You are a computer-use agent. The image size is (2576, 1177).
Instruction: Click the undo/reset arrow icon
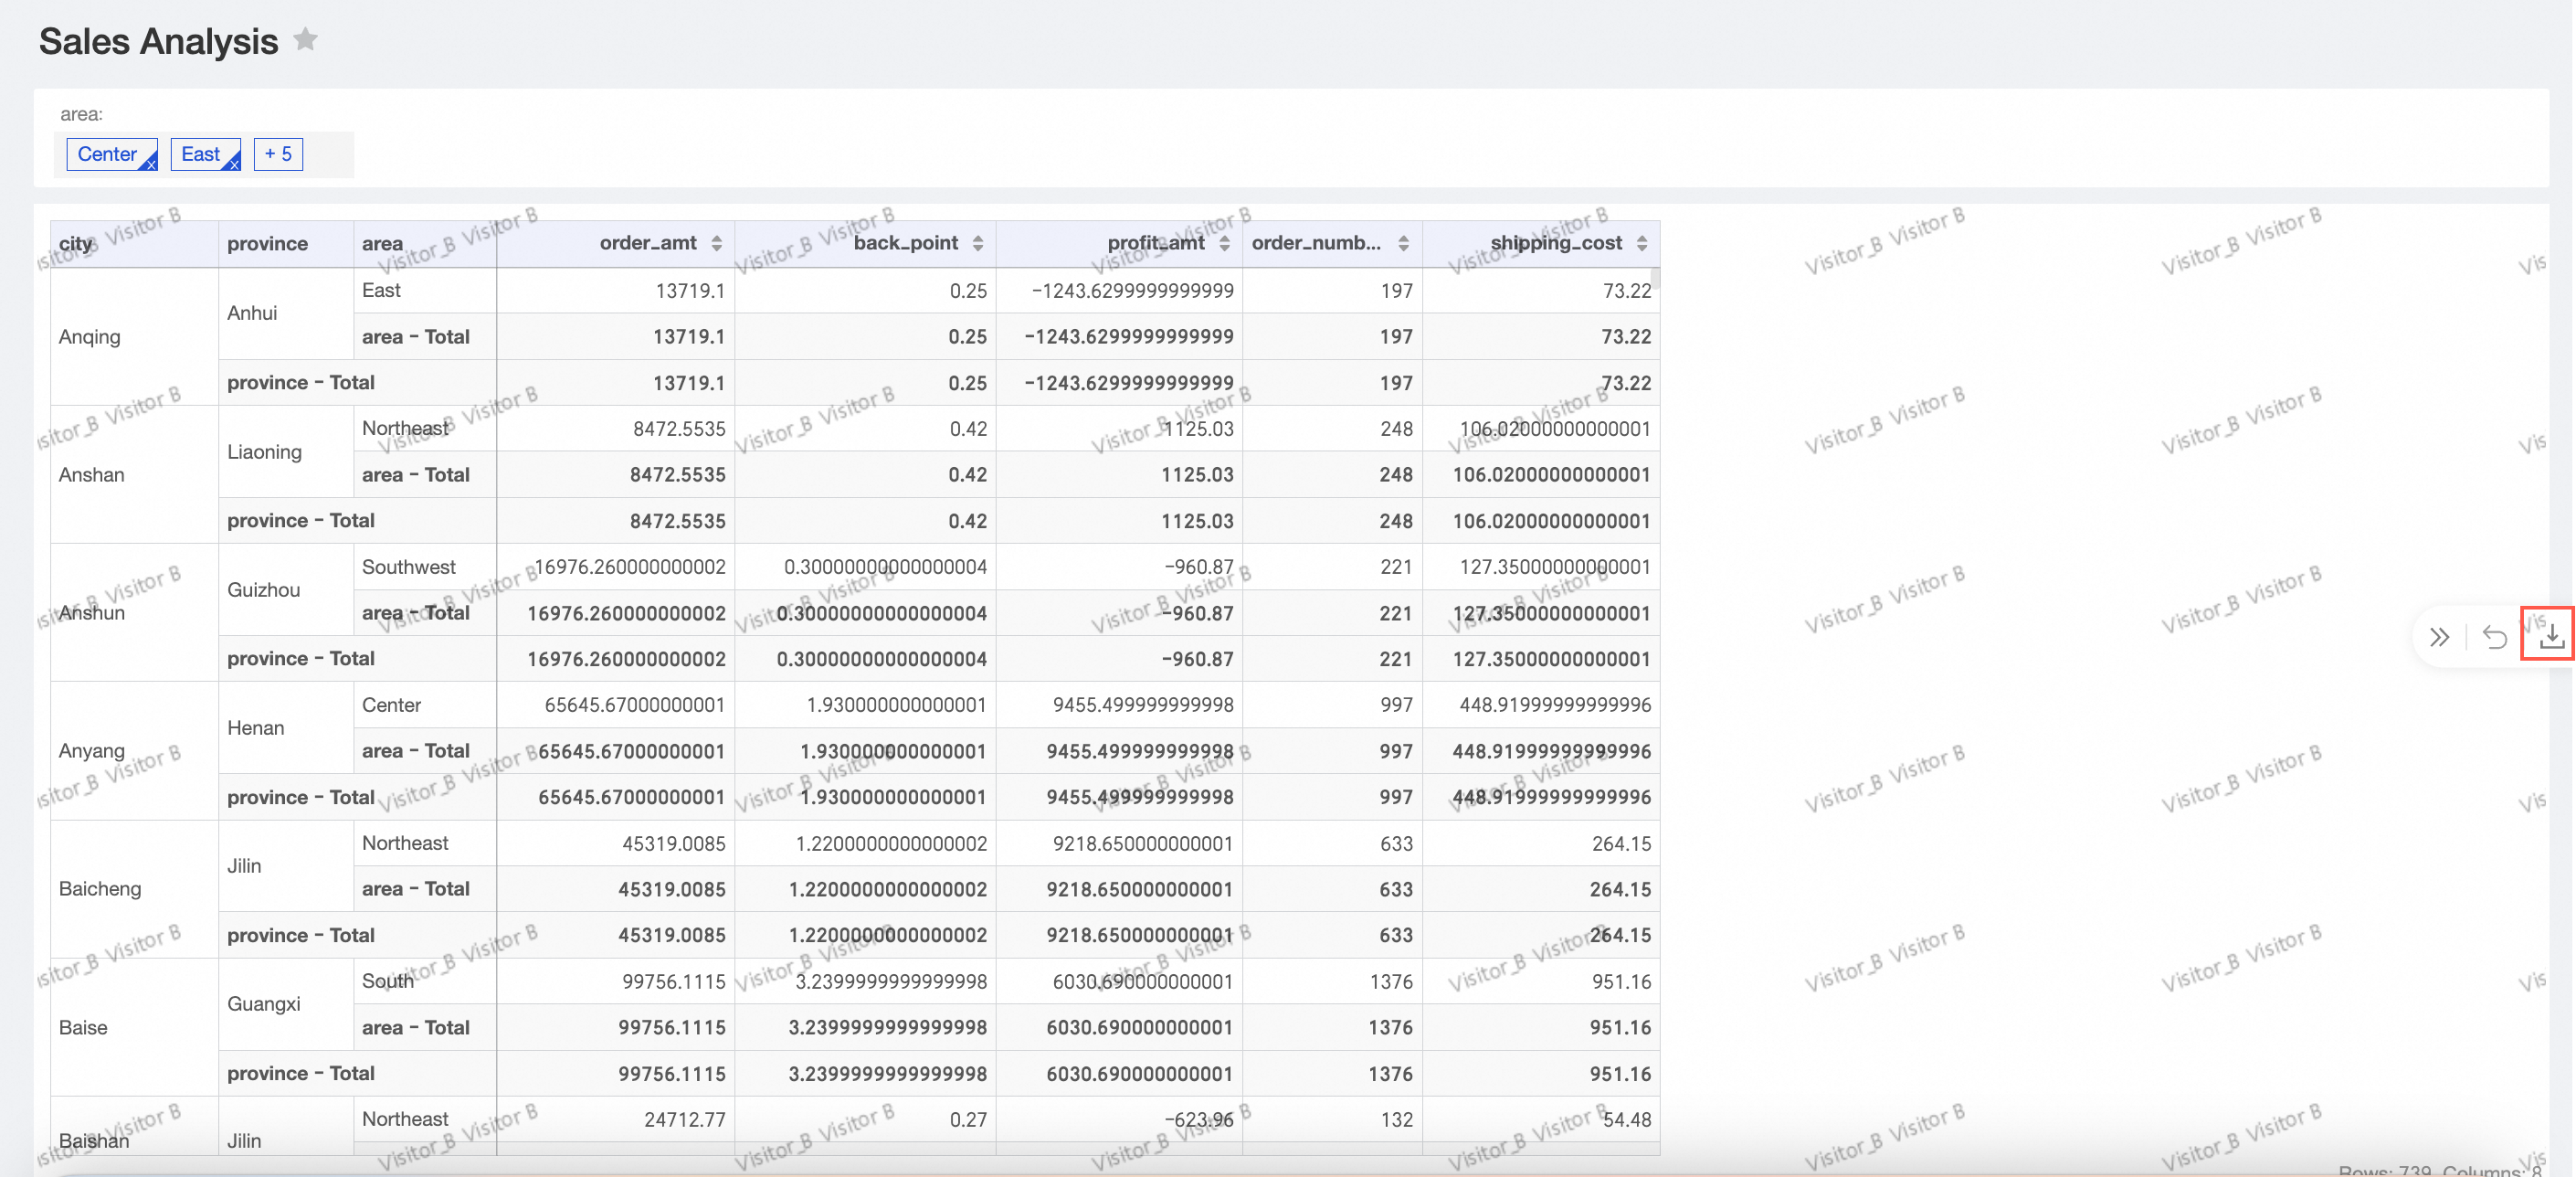pos(2494,637)
